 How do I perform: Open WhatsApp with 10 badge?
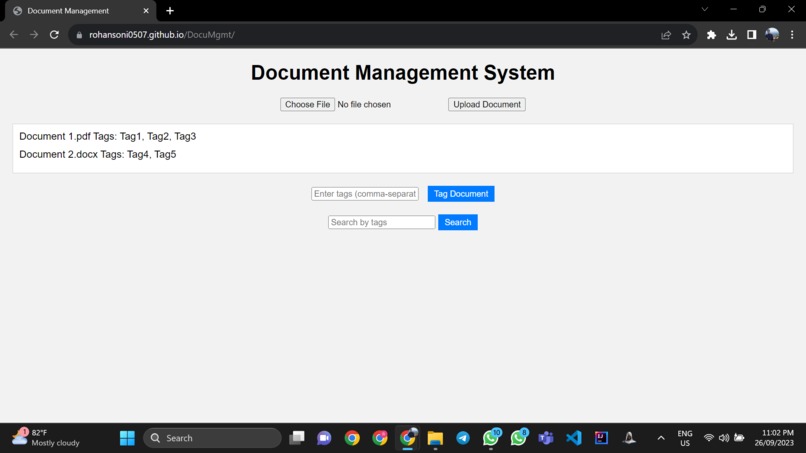[491, 438]
